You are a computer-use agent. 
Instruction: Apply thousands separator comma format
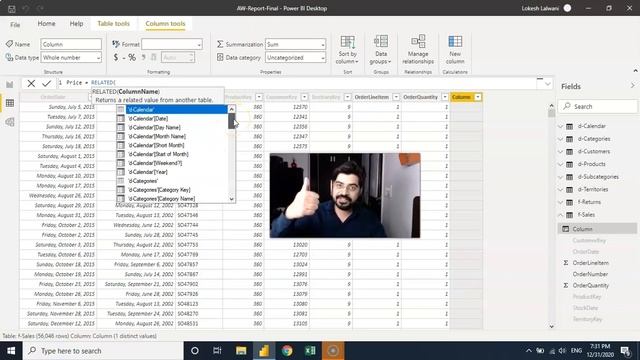point(143,58)
